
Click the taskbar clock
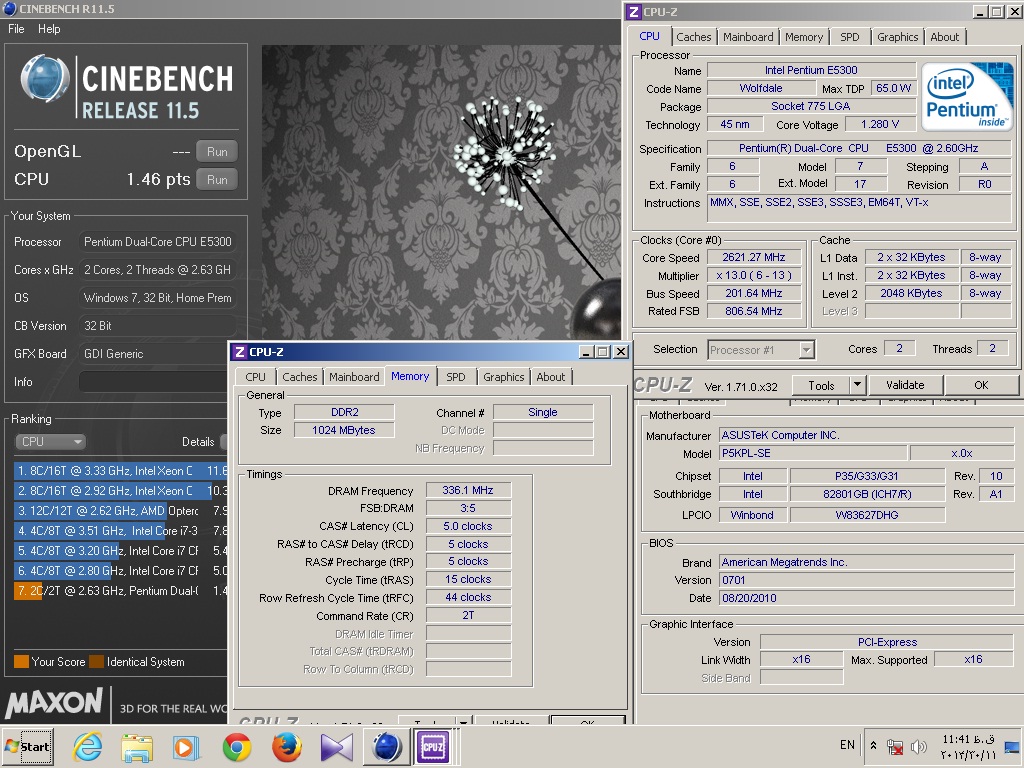point(968,746)
